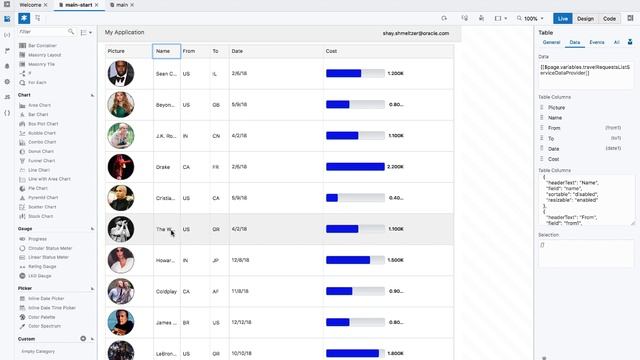Viewport: 640px width, 360px height.
Task: Select the Picture entry in Table Columns
Action: (556, 108)
